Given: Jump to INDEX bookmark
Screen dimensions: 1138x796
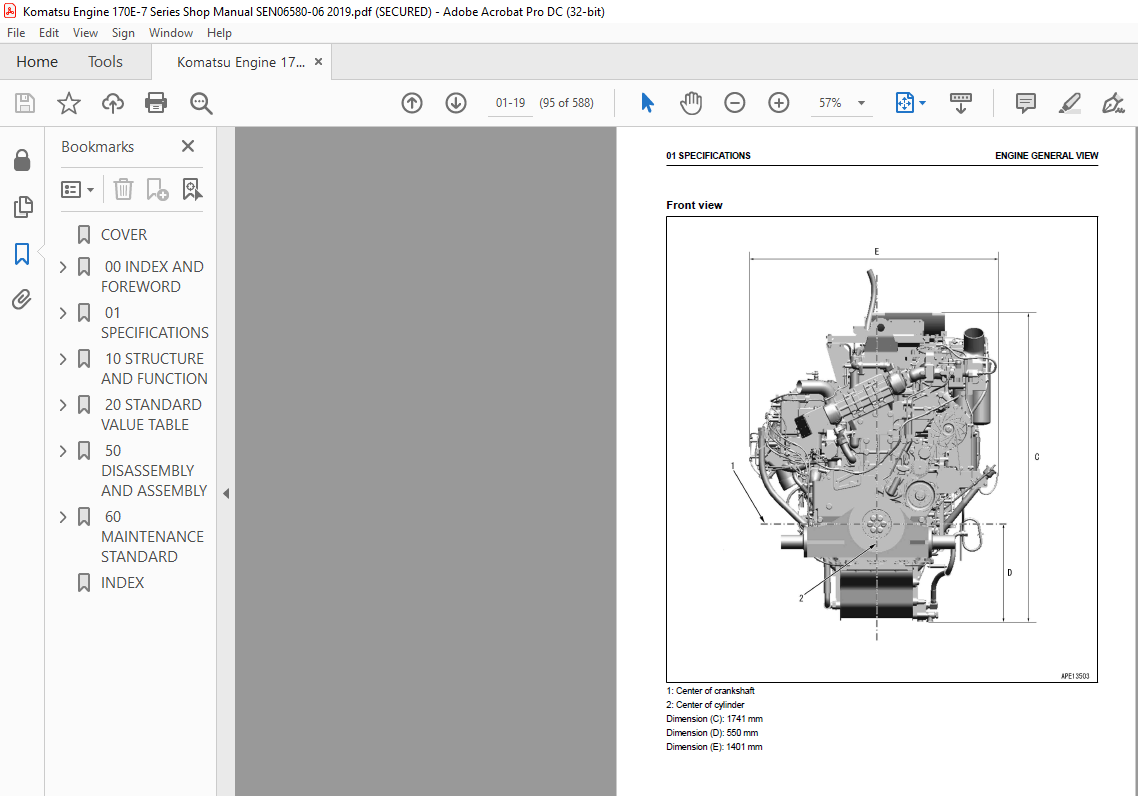Looking at the screenshot, I should pos(122,583).
